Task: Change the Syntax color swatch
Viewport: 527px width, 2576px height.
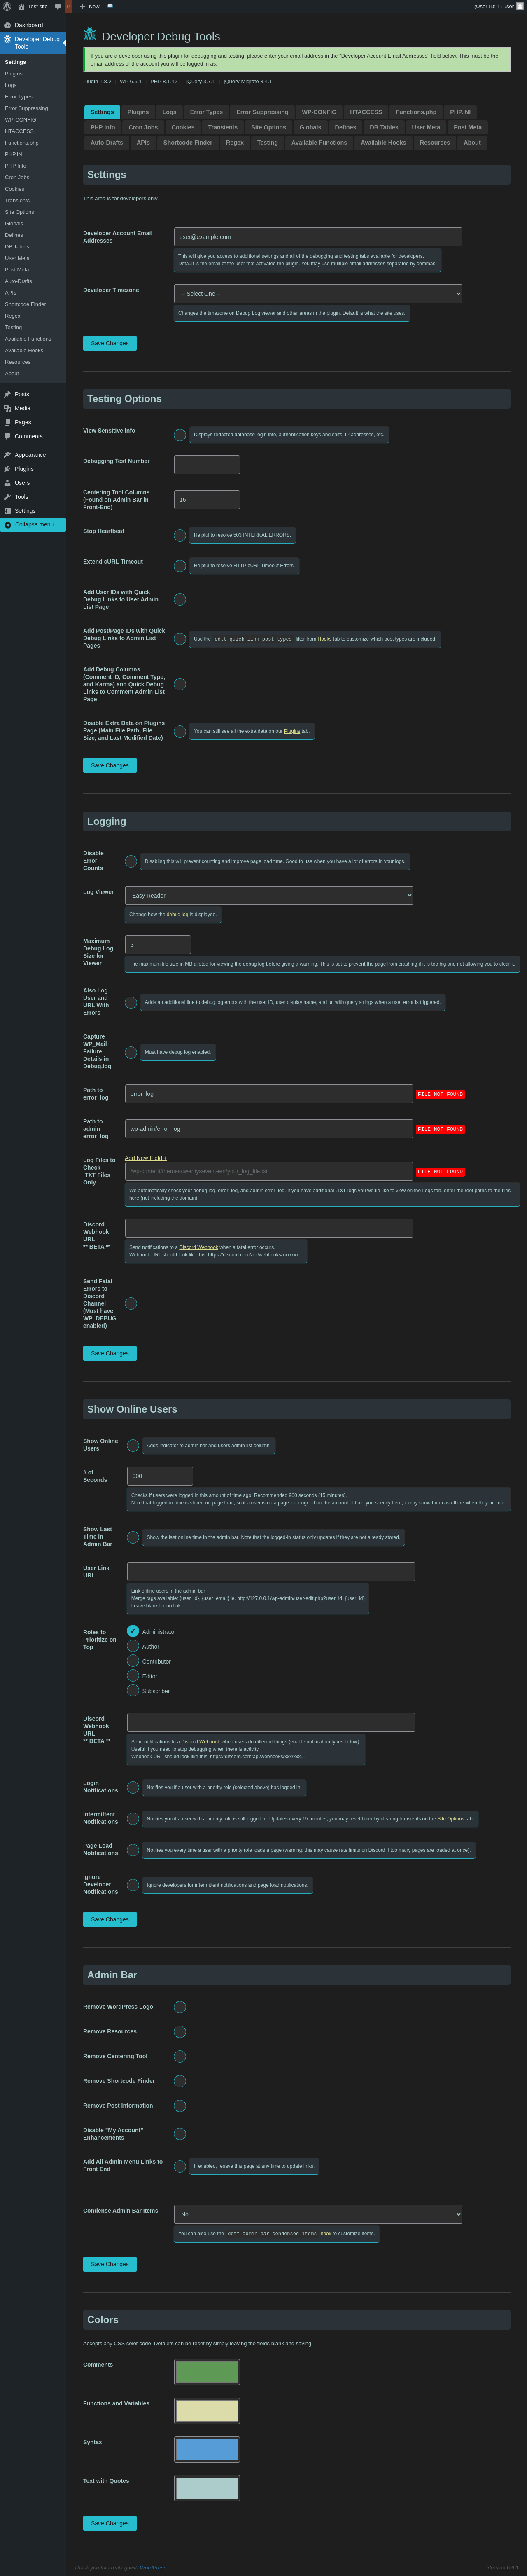Action: tap(207, 2449)
